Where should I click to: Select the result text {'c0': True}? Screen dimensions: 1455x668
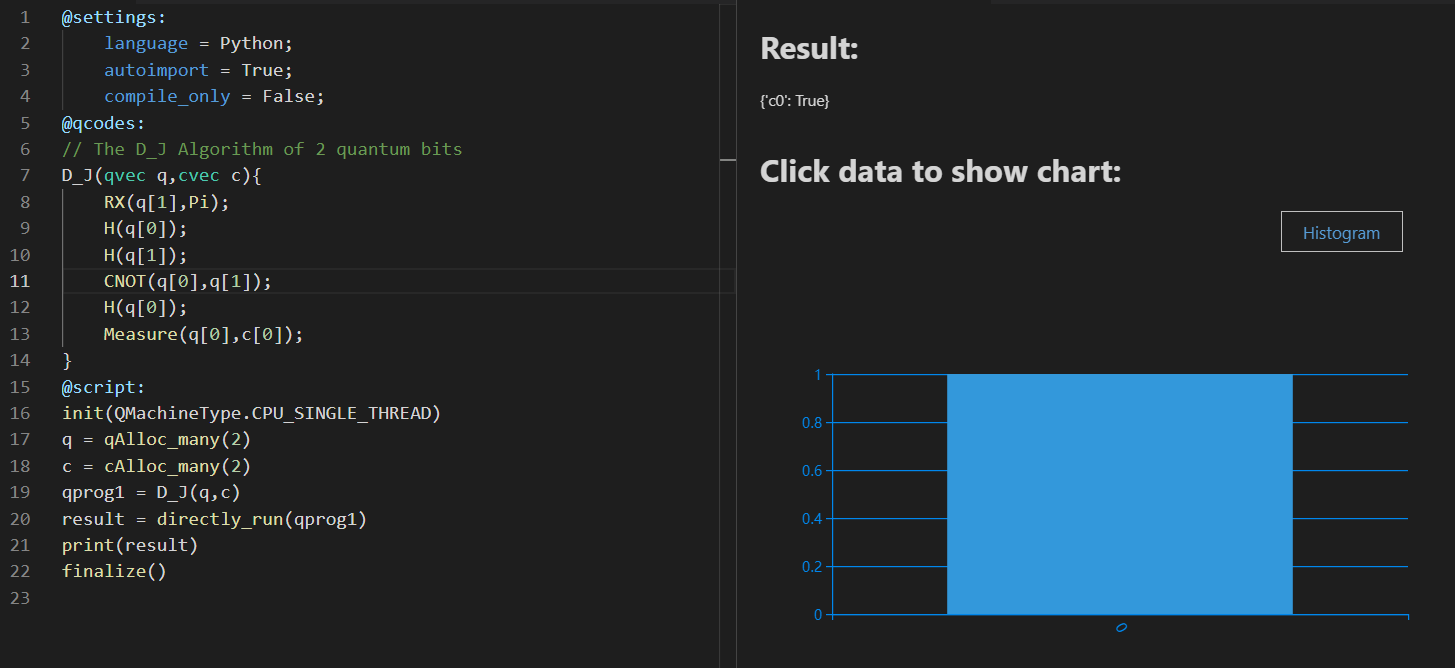click(x=795, y=101)
